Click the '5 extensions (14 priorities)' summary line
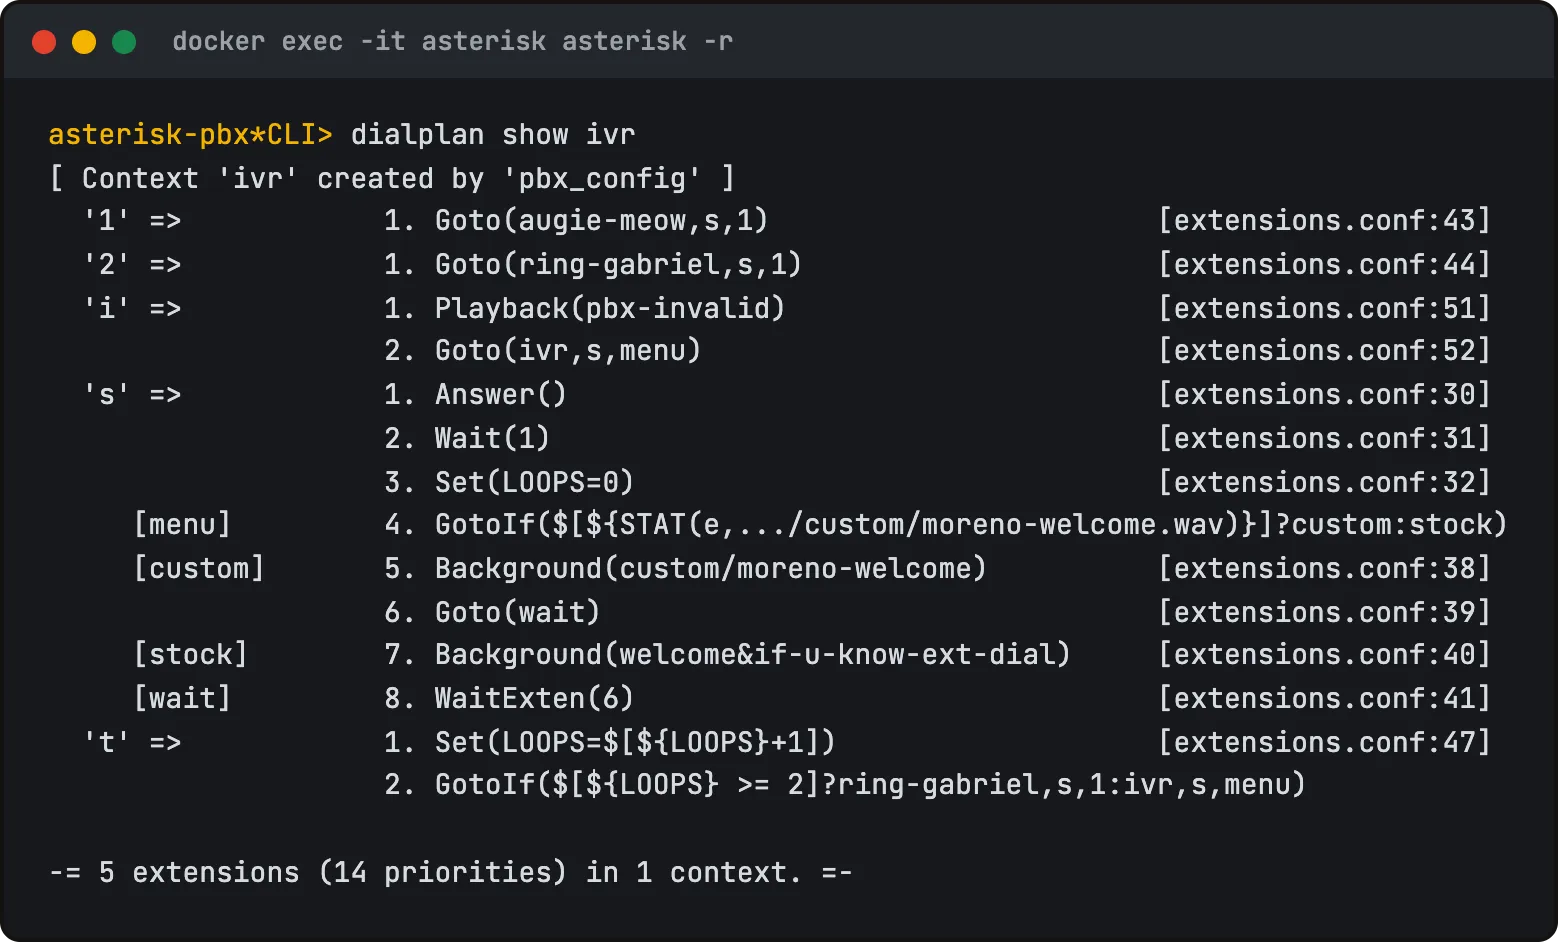This screenshot has width=1558, height=942. click(x=451, y=873)
